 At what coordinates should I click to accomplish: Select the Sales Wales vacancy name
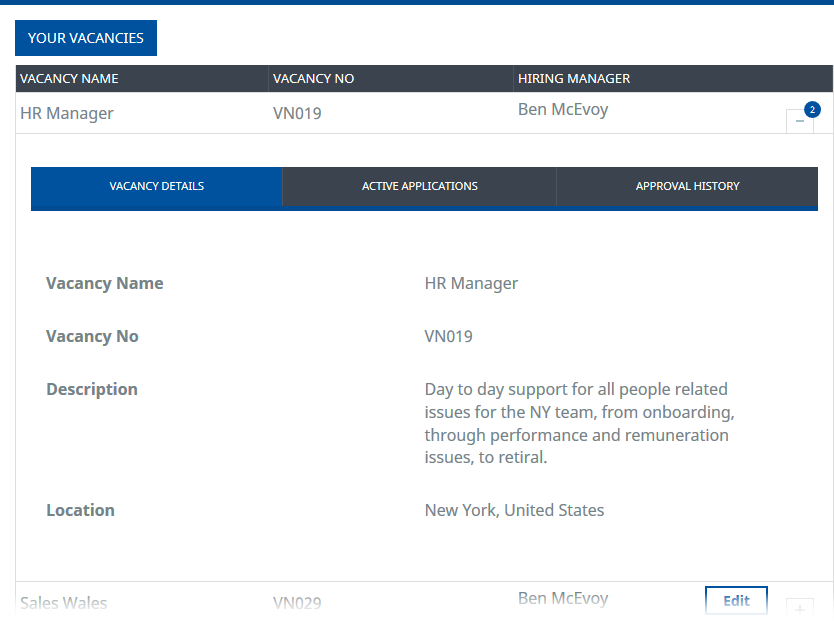[64, 603]
